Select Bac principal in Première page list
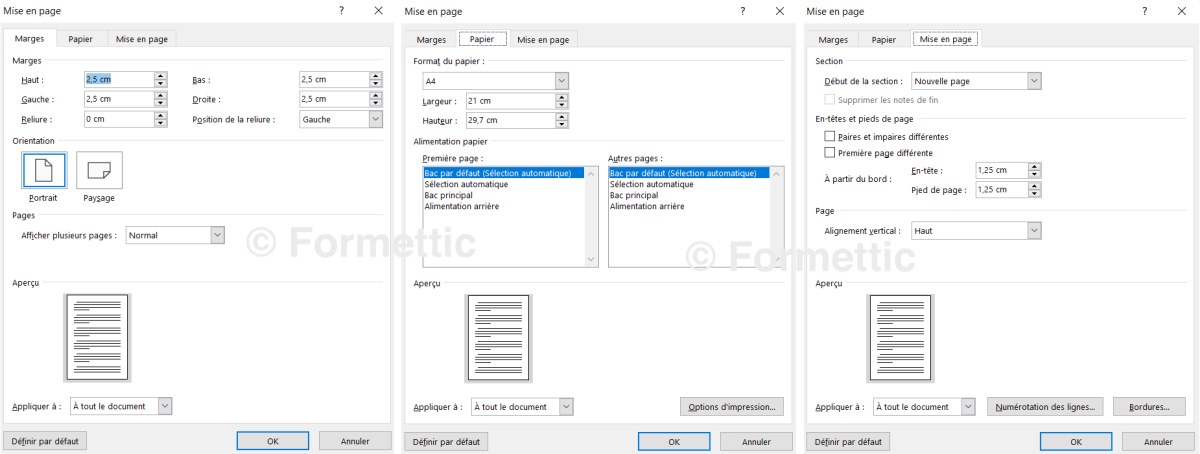This screenshot has height=454, width=1200. [x=447, y=195]
